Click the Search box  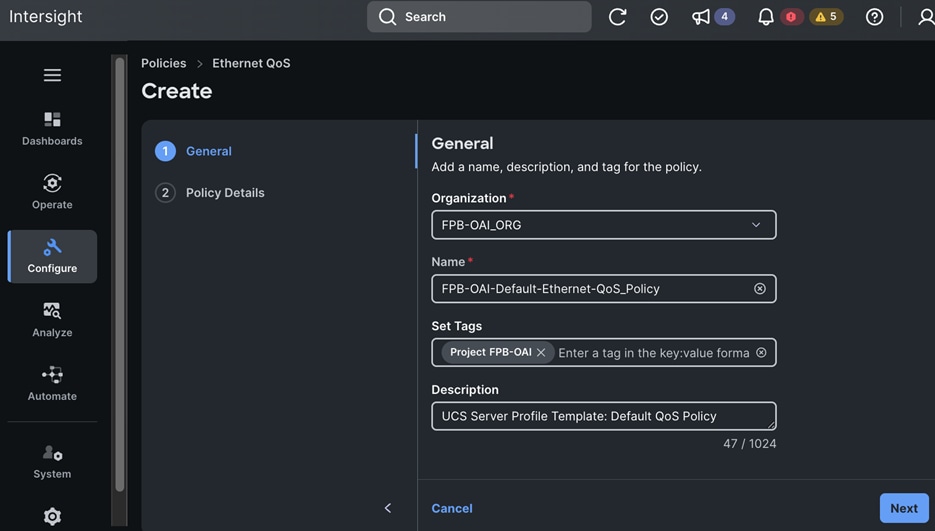[x=479, y=17]
